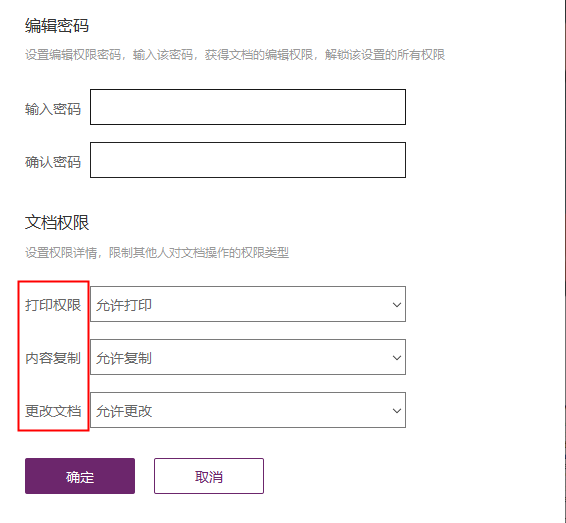Viewport: 566px width, 523px height.
Task: Open the 内容复制 dropdown showing 允许复制
Action: [x=248, y=357]
